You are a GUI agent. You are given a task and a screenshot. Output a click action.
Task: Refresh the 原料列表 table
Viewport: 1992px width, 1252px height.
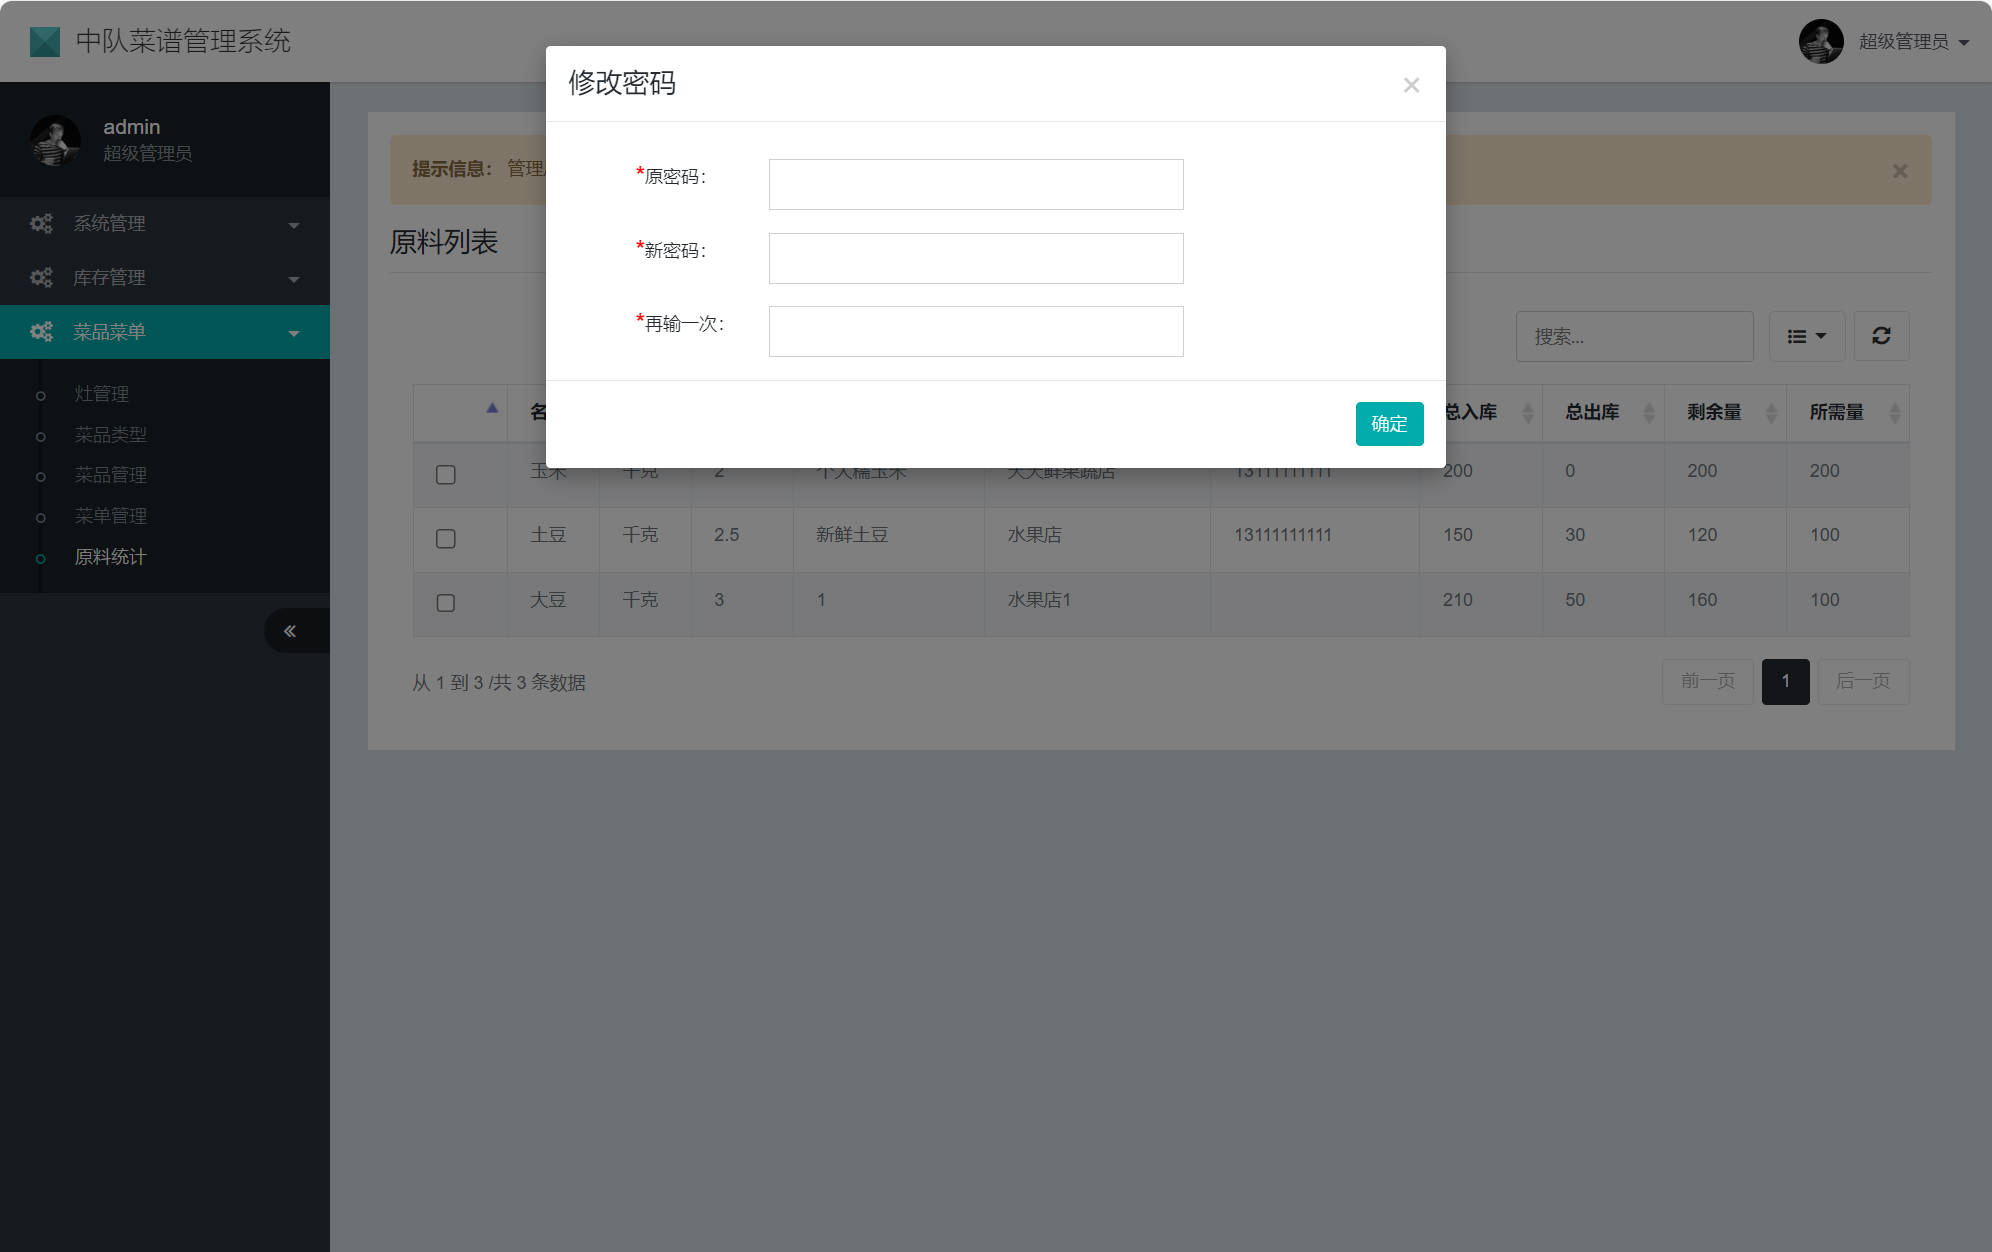(x=1881, y=336)
